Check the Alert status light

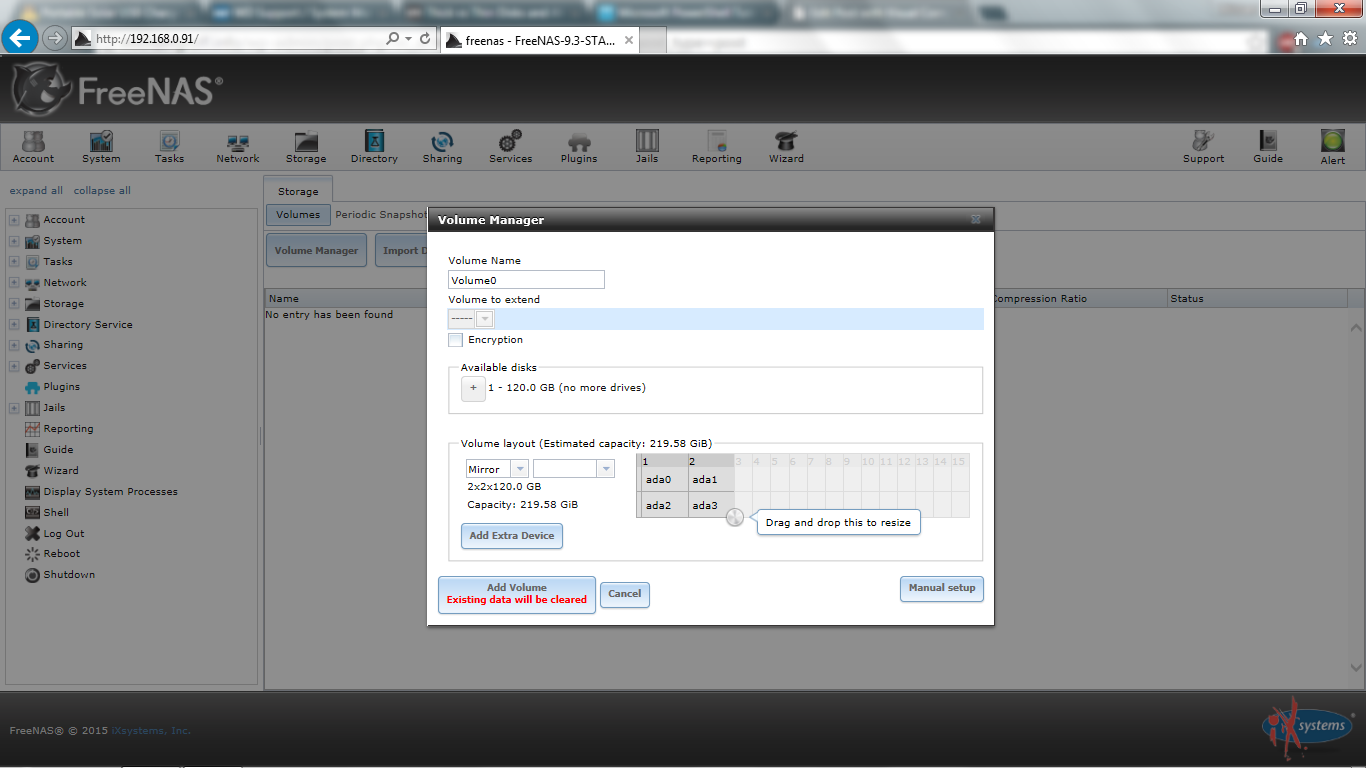tap(1332, 142)
